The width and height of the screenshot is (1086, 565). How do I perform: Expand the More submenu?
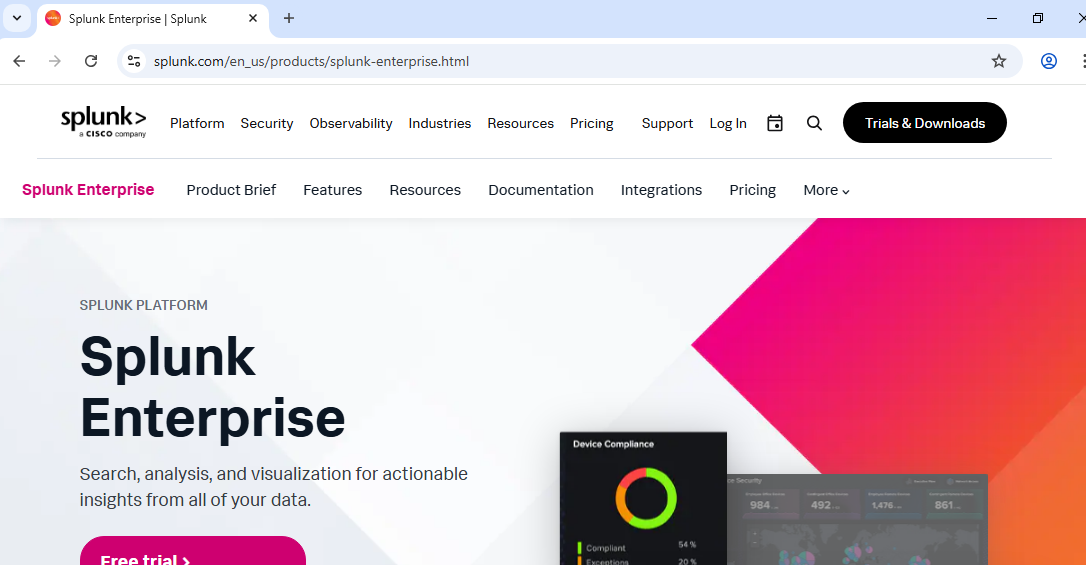[x=826, y=190]
